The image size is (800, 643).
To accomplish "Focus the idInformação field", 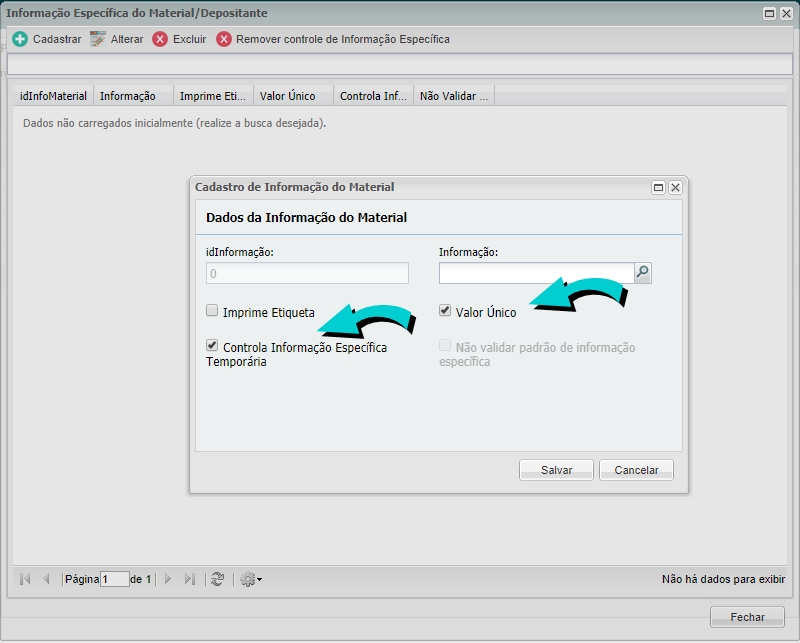I will (307, 273).
